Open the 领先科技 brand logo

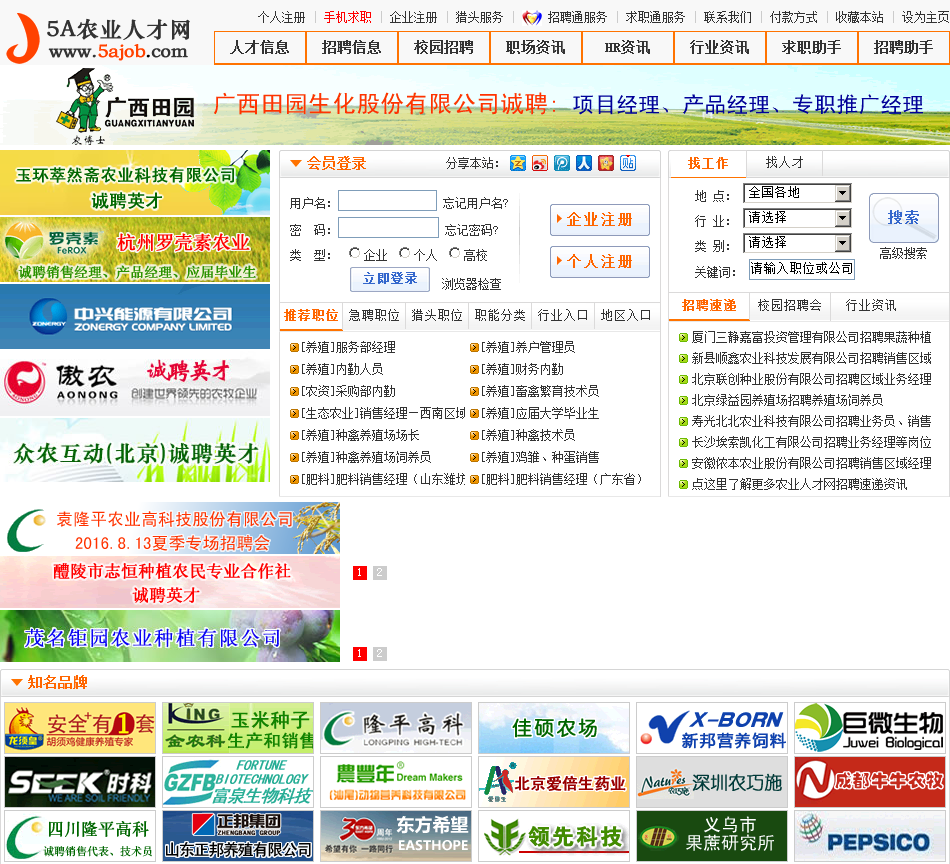tap(554, 836)
